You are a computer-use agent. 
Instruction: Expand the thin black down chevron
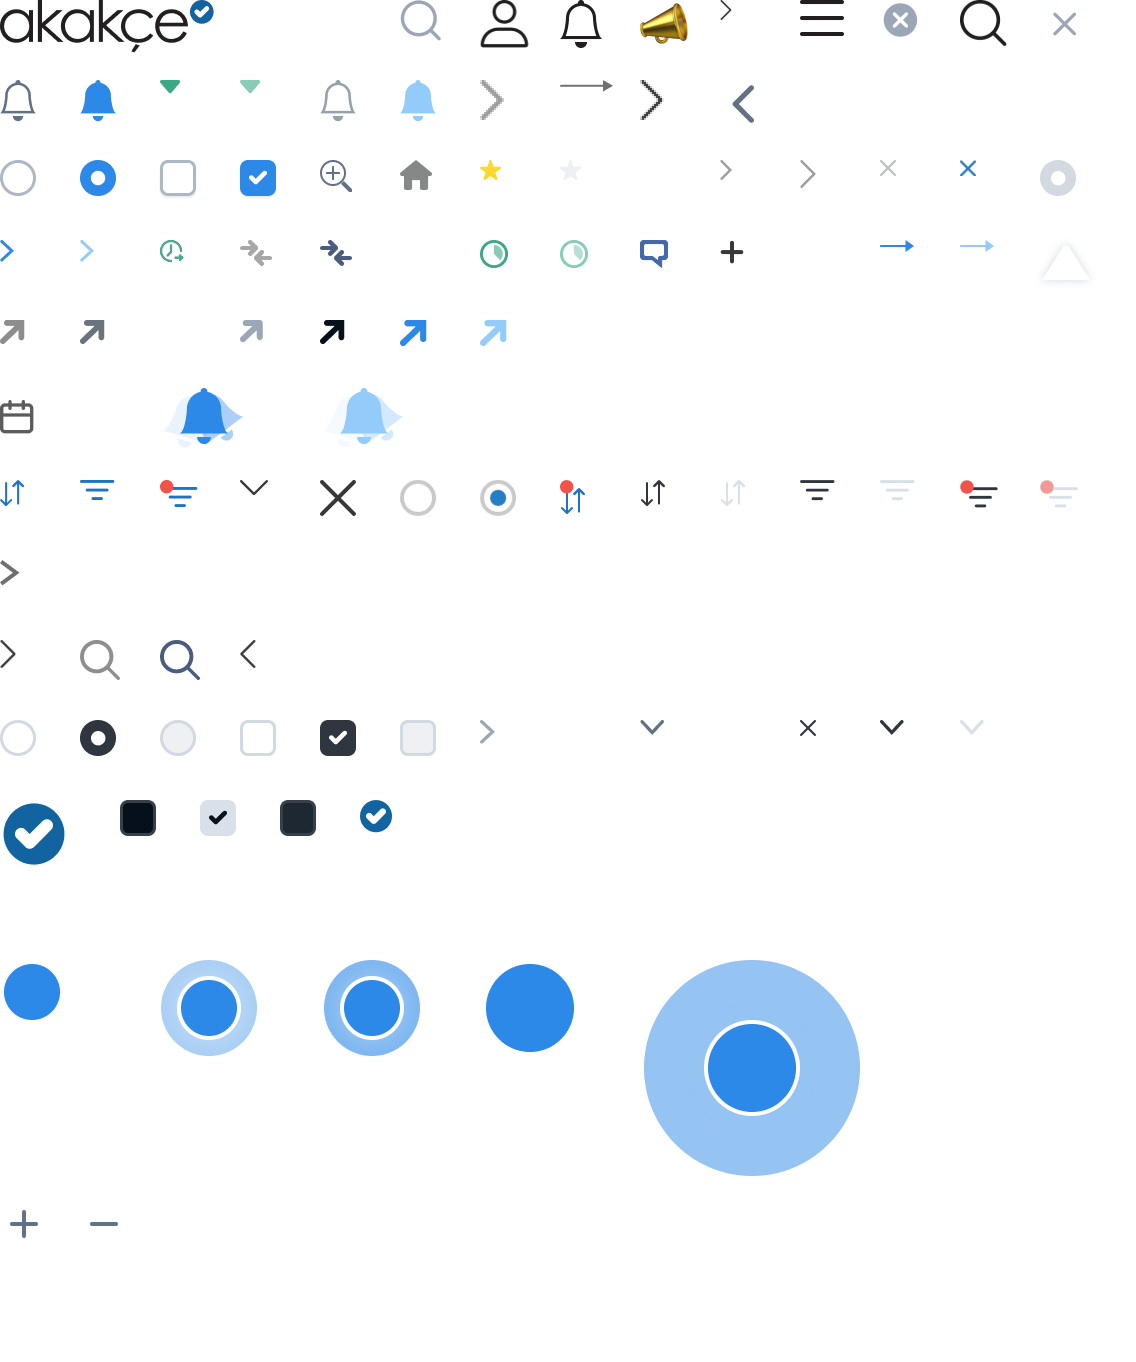tap(254, 488)
